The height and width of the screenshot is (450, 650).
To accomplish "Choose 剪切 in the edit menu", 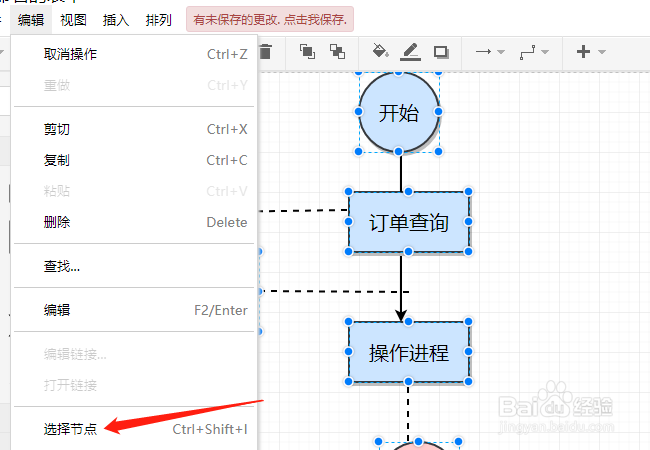I will (x=134, y=129).
